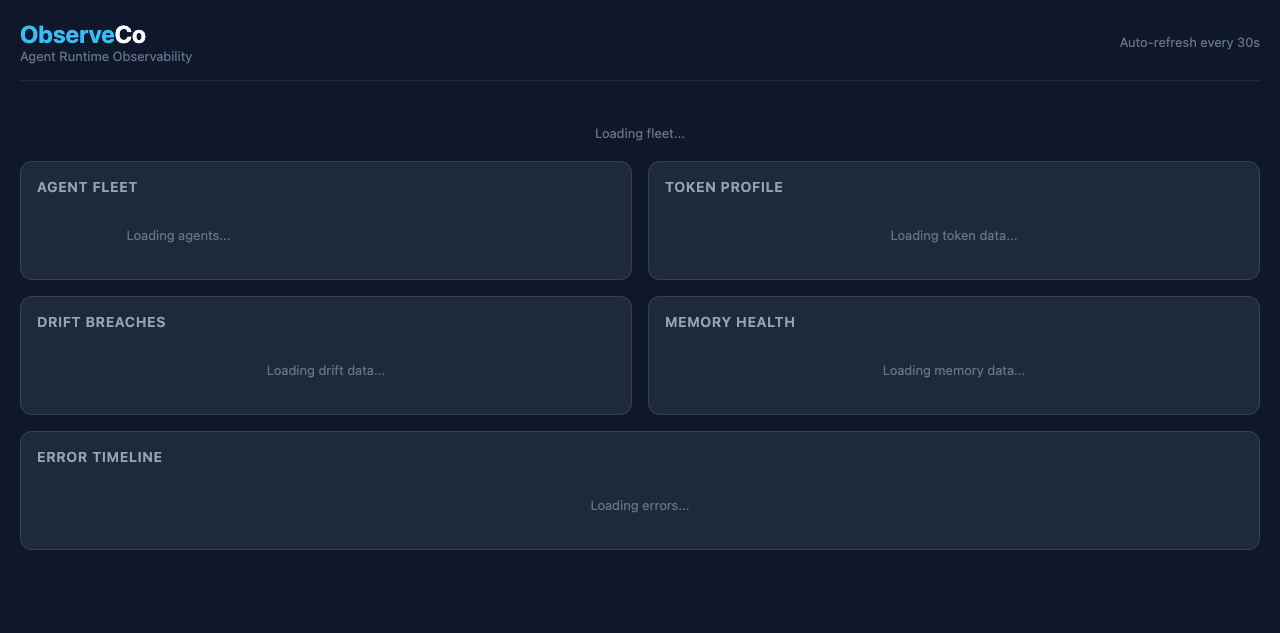
Task: Click the Loading fleet... status text
Action: click(x=640, y=134)
